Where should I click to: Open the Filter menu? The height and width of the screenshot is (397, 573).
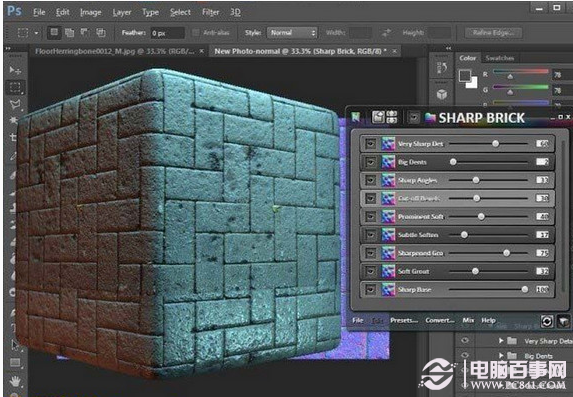210,12
